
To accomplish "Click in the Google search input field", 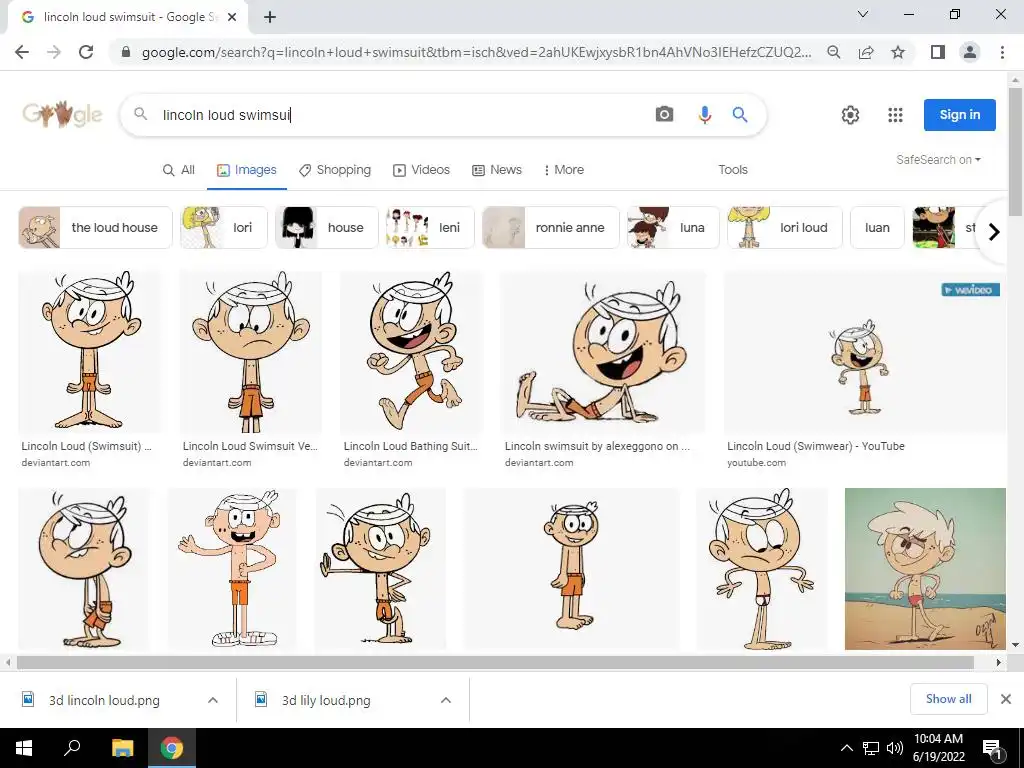I will pos(398,115).
